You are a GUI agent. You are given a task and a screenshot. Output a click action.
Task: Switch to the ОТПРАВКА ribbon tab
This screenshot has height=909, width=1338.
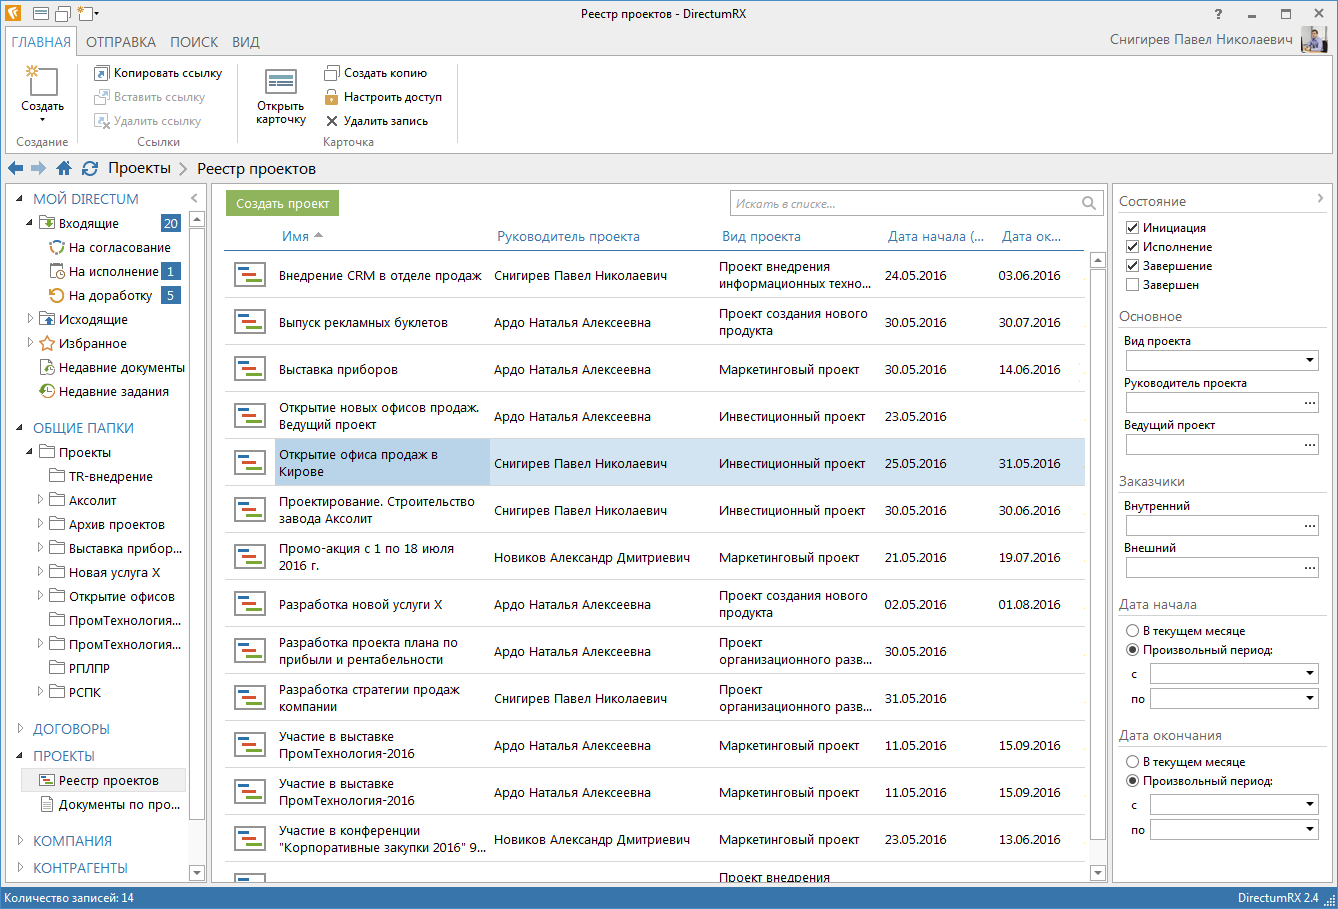point(121,42)
